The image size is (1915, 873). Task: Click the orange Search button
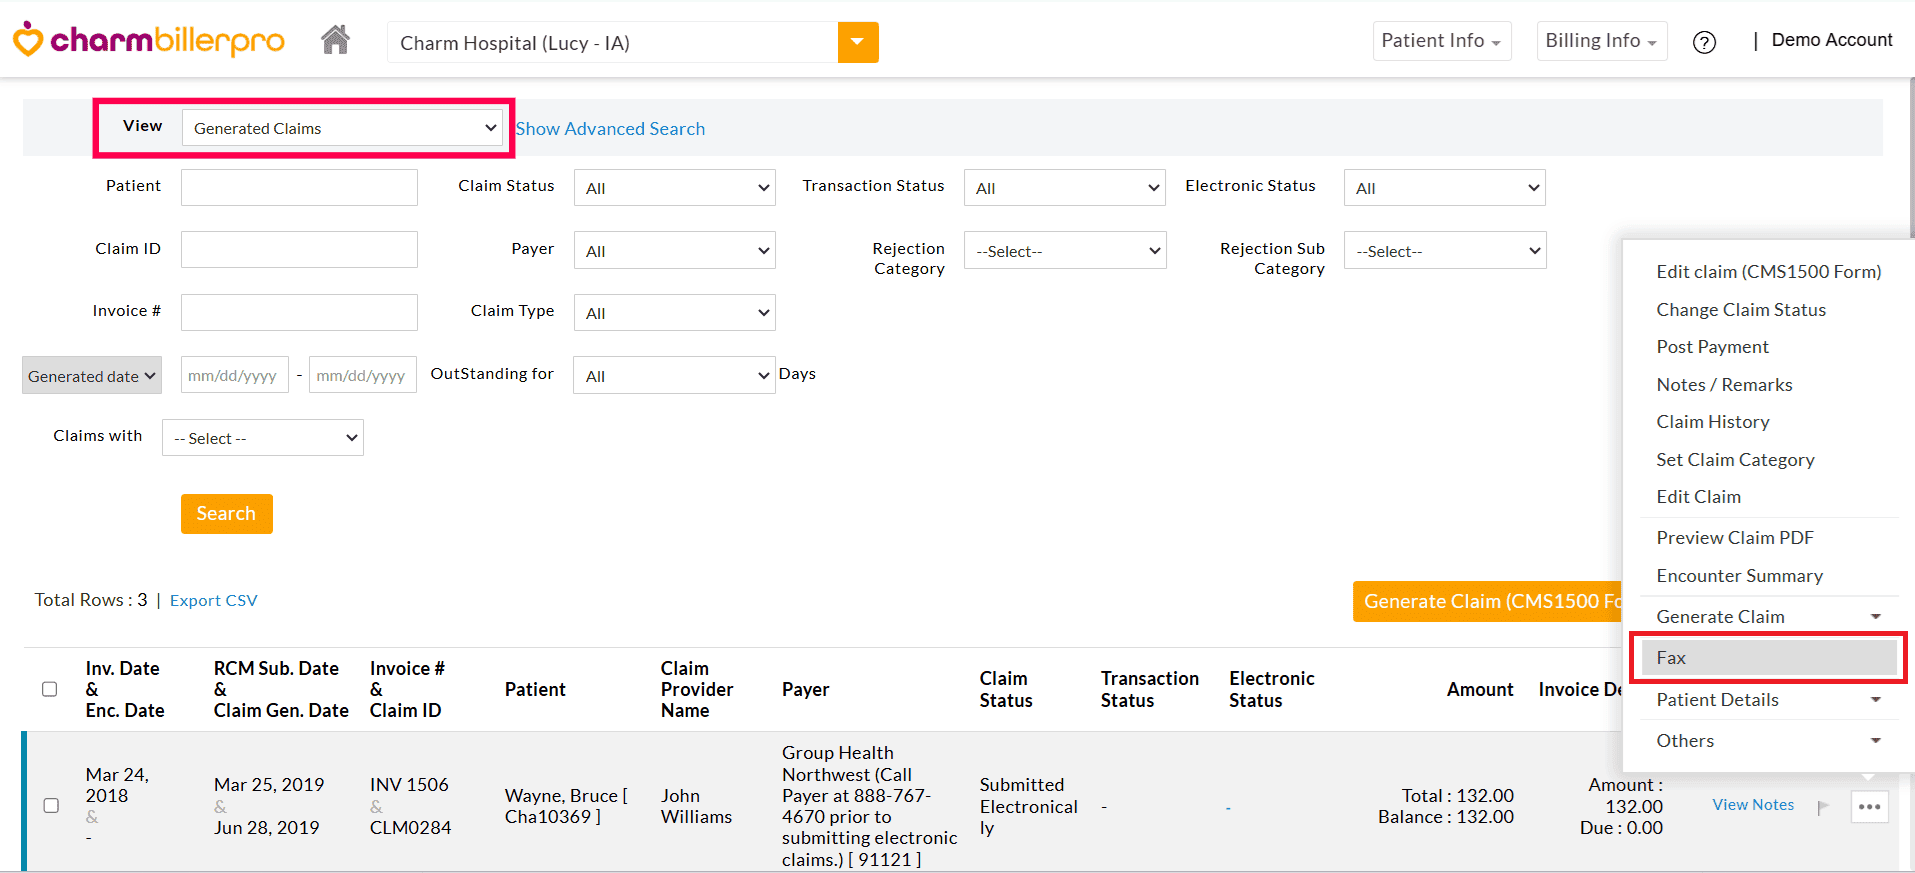[x=226, y=513]
